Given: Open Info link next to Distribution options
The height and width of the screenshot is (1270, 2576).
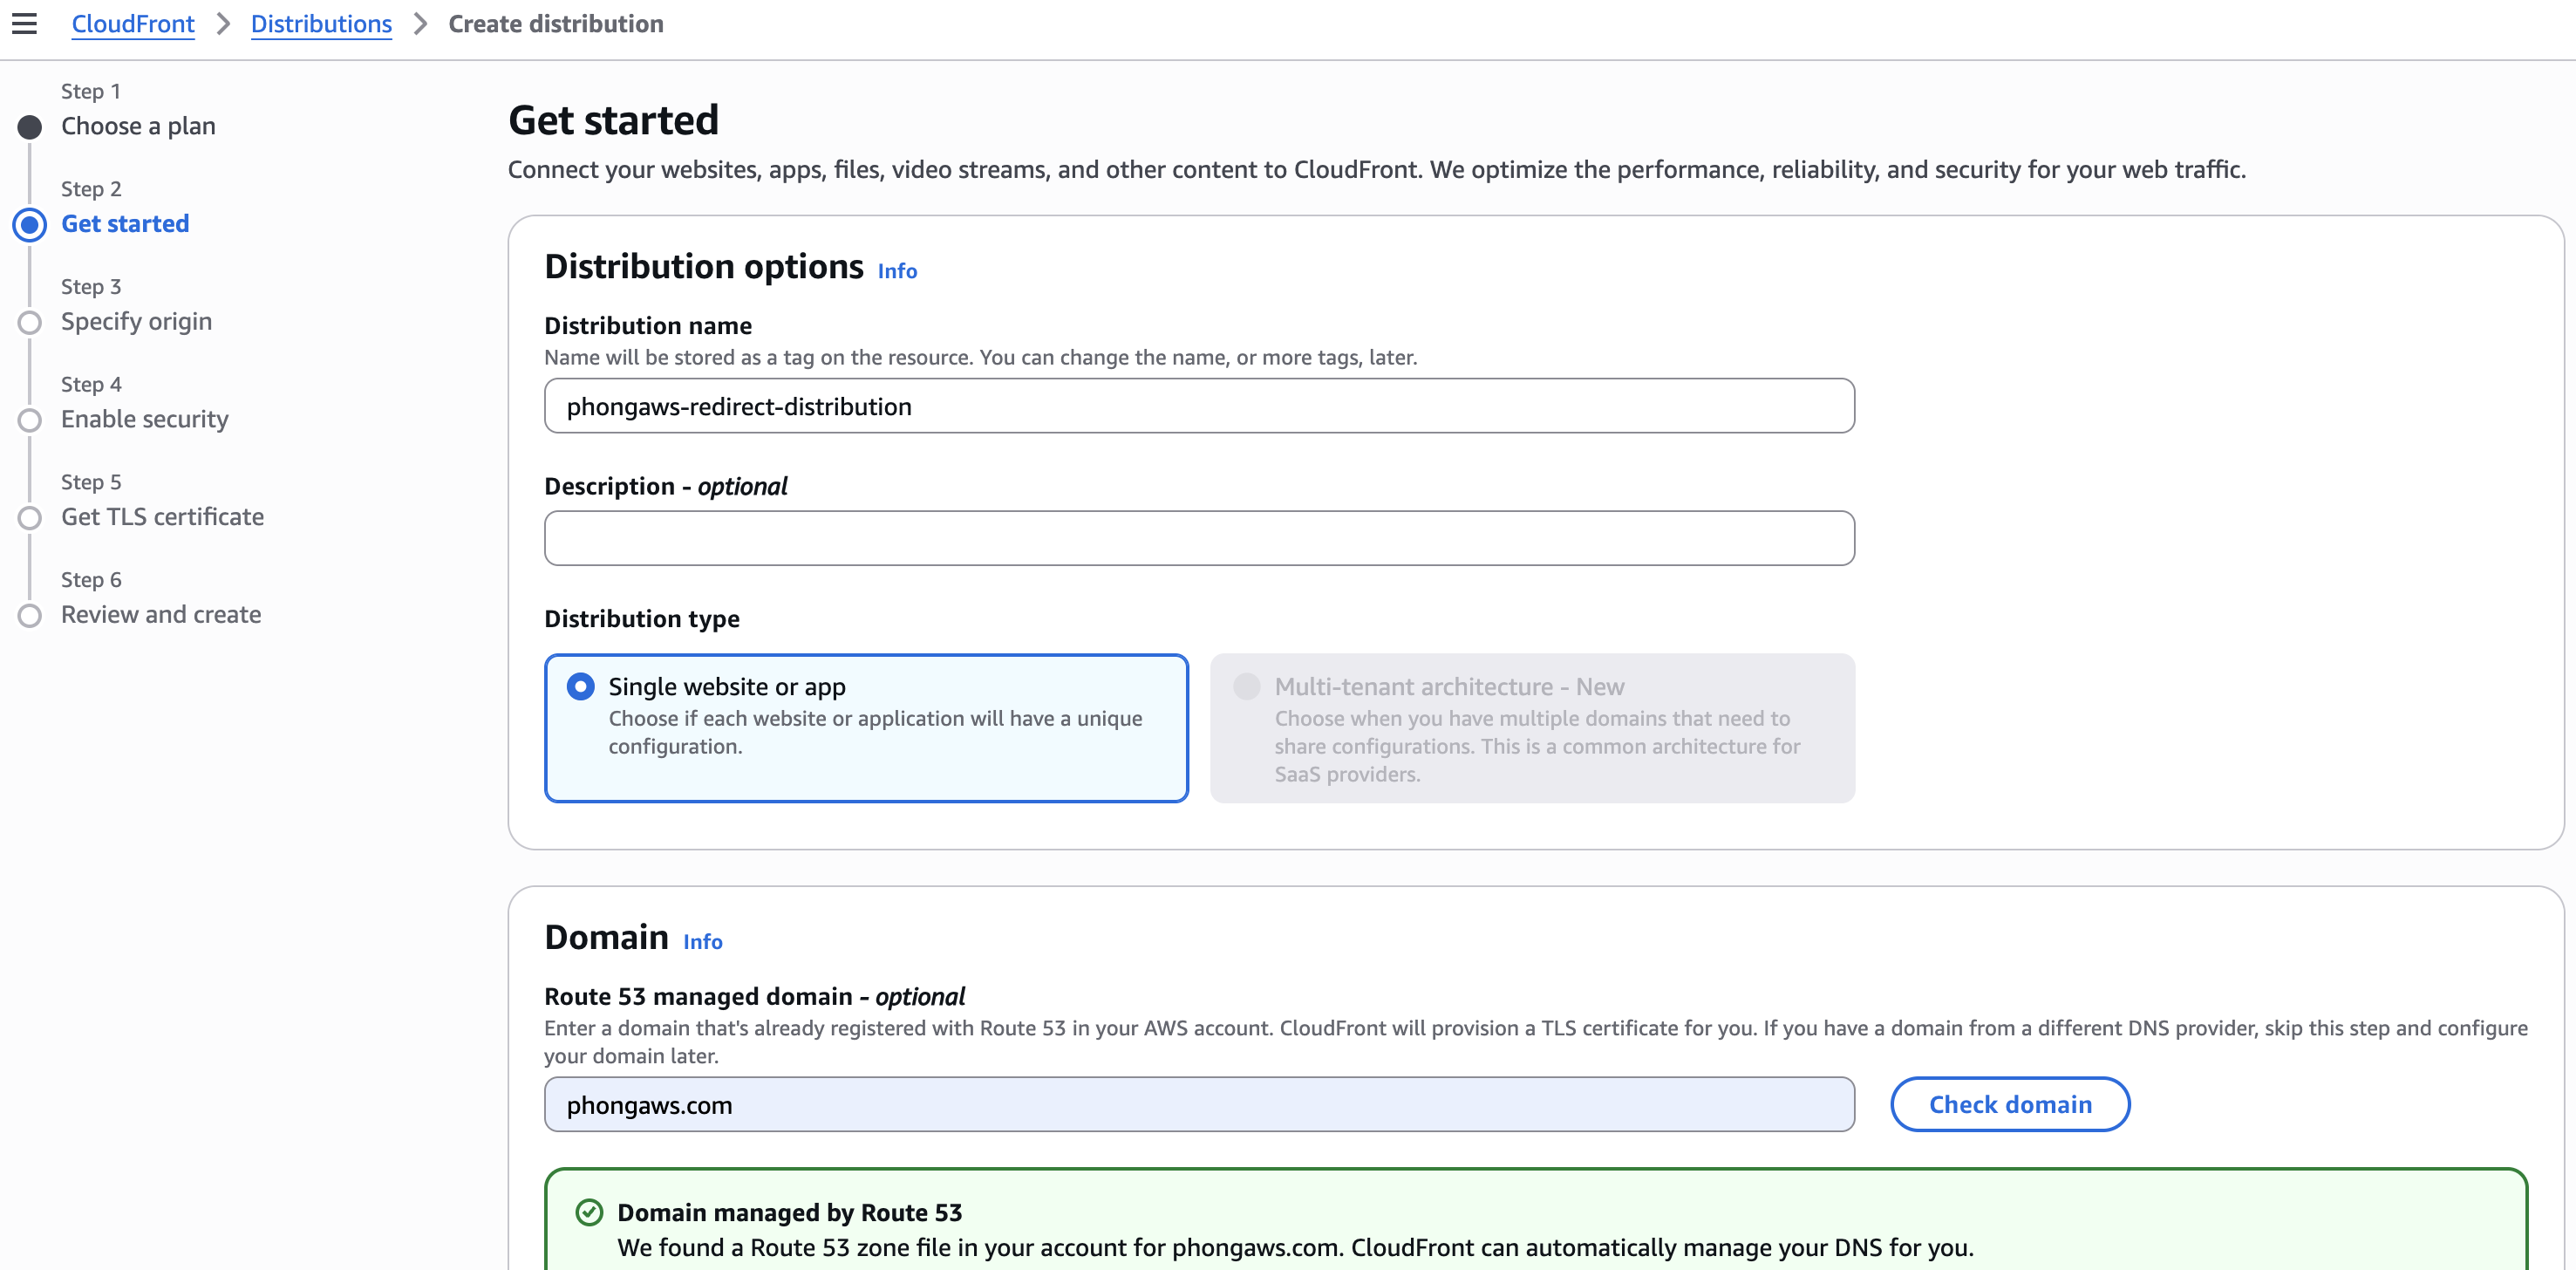Looking at the screenshot, I should (897, 271).
